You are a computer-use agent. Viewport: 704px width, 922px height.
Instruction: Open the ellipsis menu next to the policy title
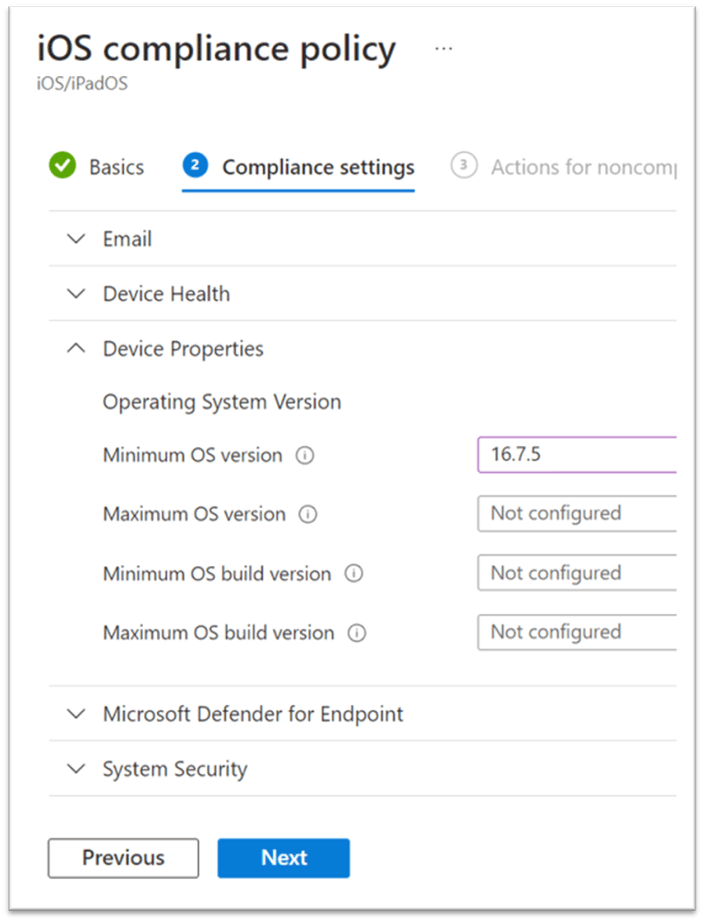click(443, 46)
